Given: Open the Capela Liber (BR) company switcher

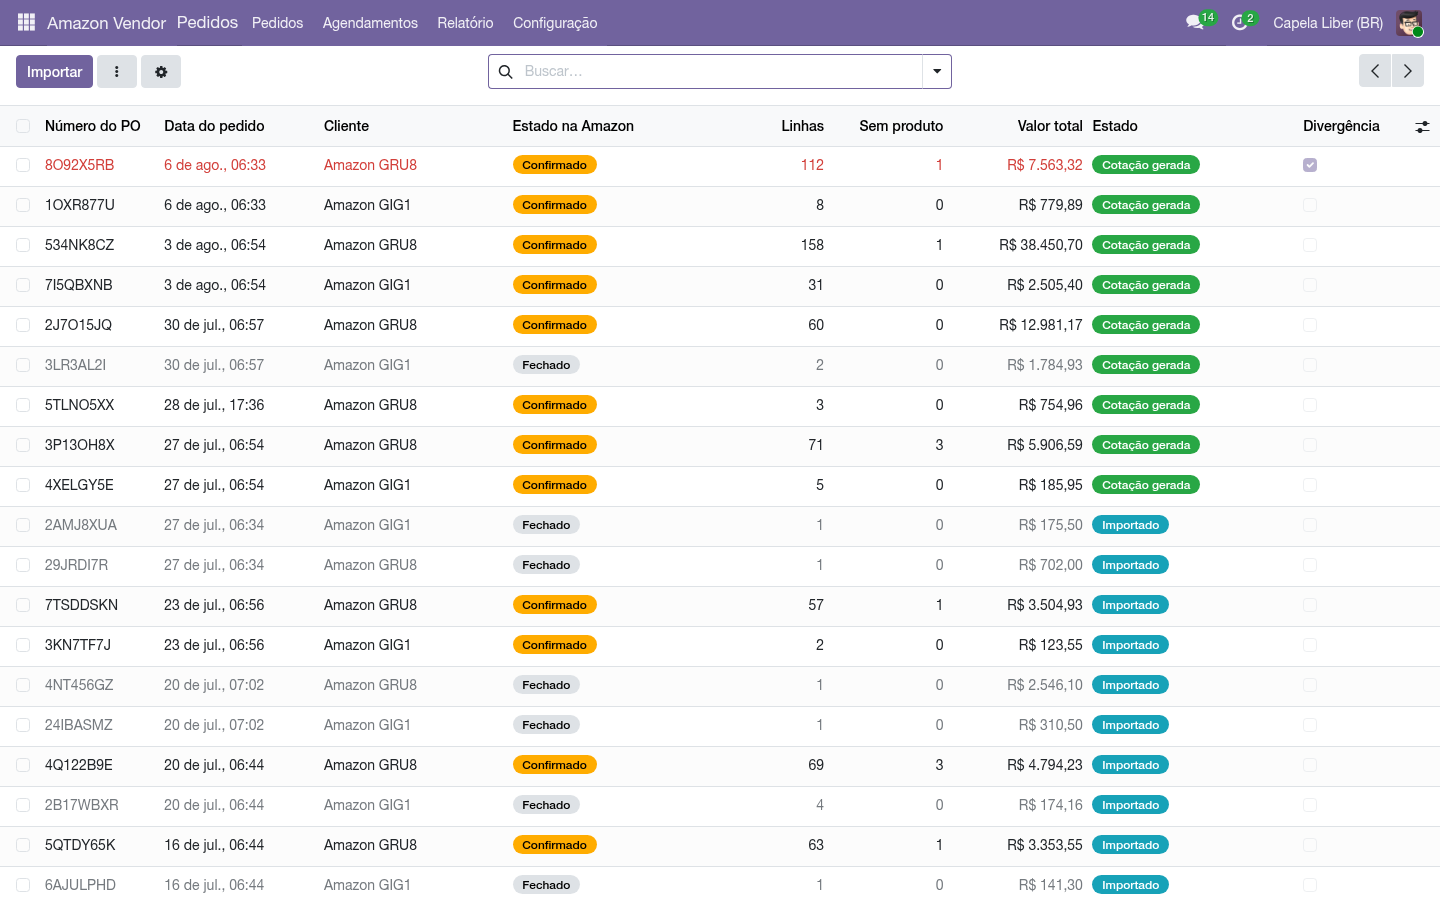Looking at the screenshot, I should [1328, 23].
